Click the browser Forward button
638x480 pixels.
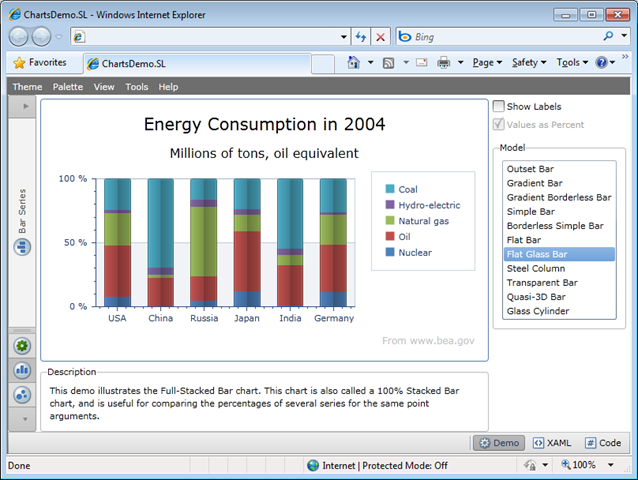42,37
